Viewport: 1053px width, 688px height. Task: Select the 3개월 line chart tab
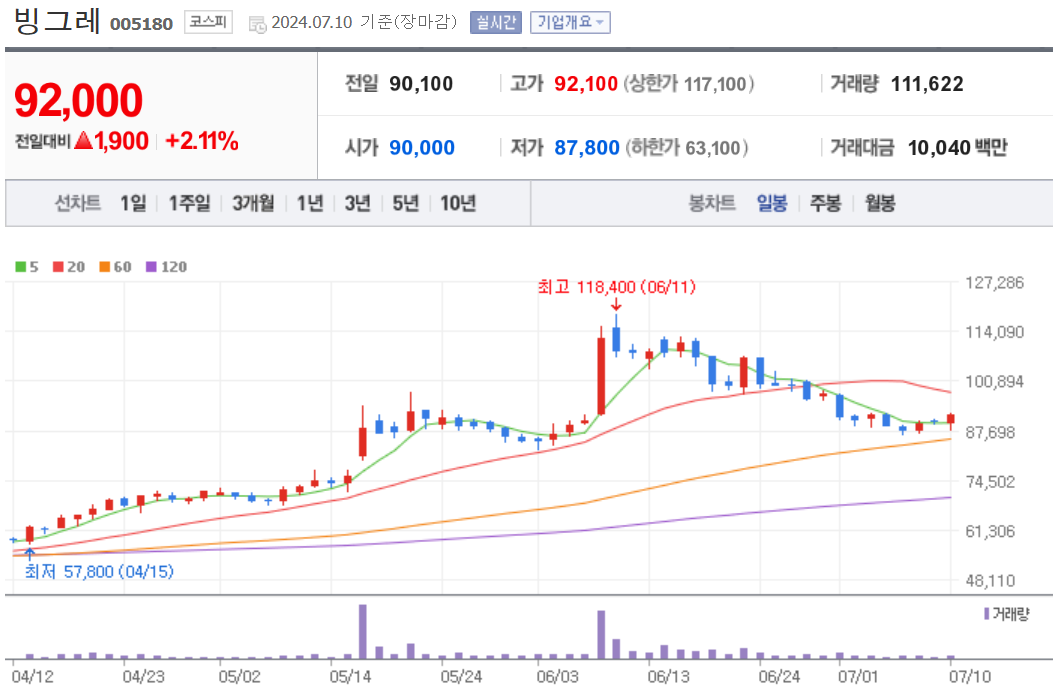point(253,203)
